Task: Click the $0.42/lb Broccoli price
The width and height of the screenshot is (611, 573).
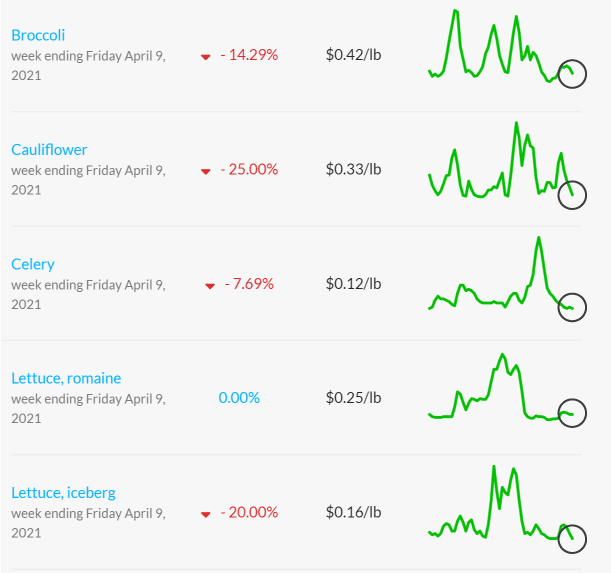Action: coord(353,55)
